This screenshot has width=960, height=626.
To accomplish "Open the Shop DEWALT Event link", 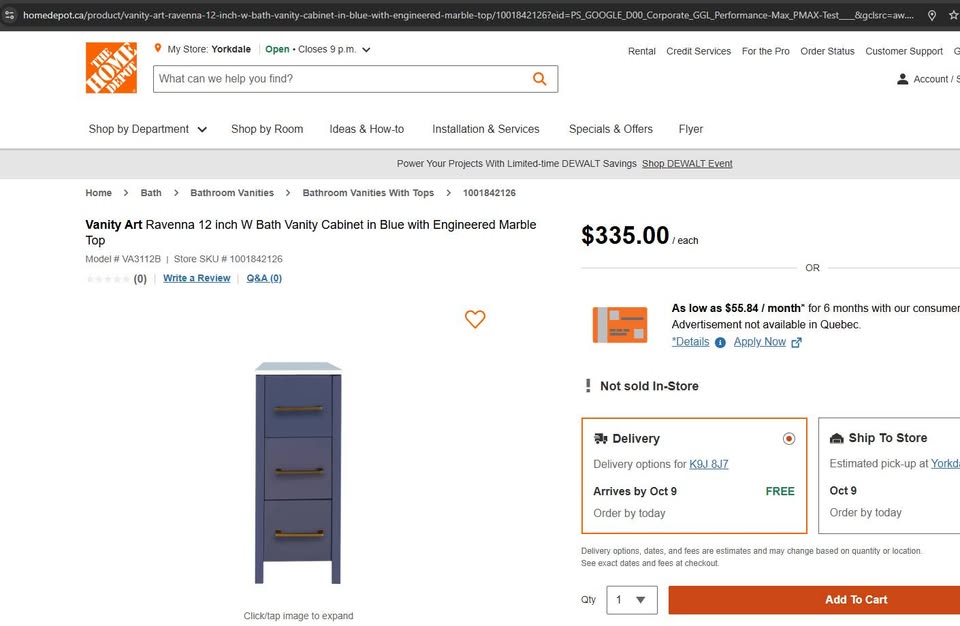I will pyautogui.click(x=687, y=164).
